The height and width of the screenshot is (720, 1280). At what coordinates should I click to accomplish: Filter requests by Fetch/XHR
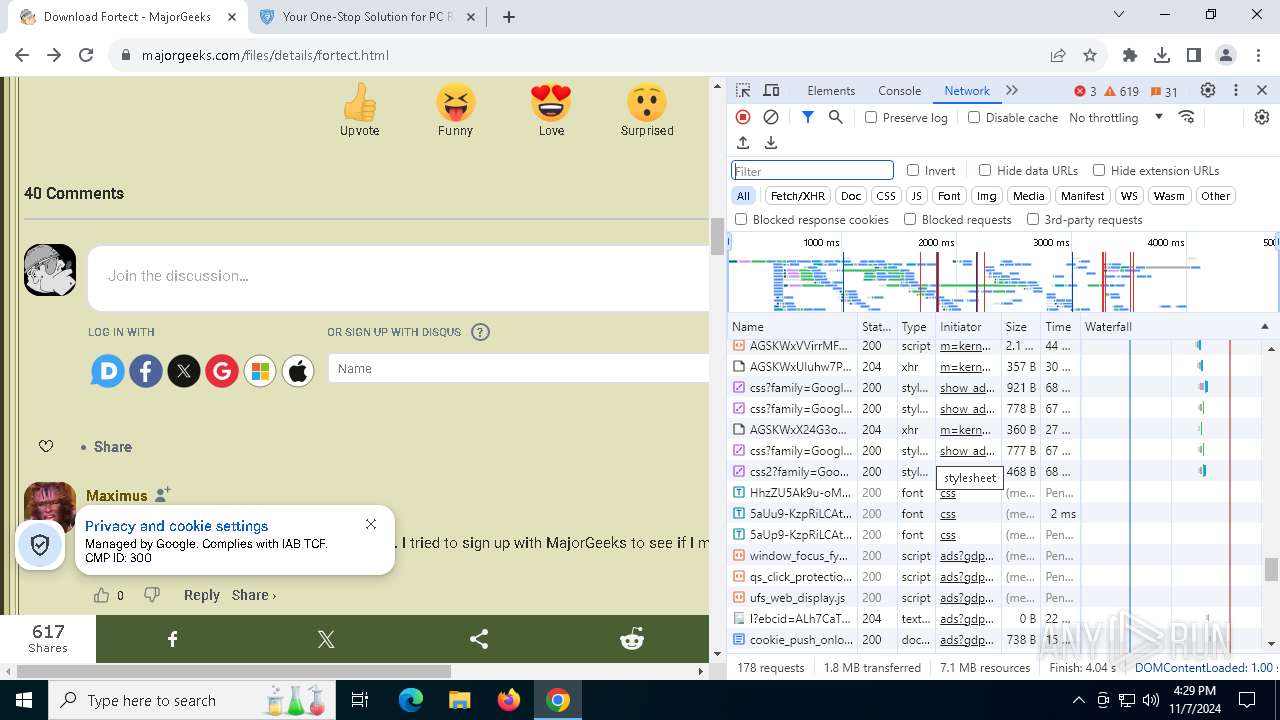click(x=798, y=196)
